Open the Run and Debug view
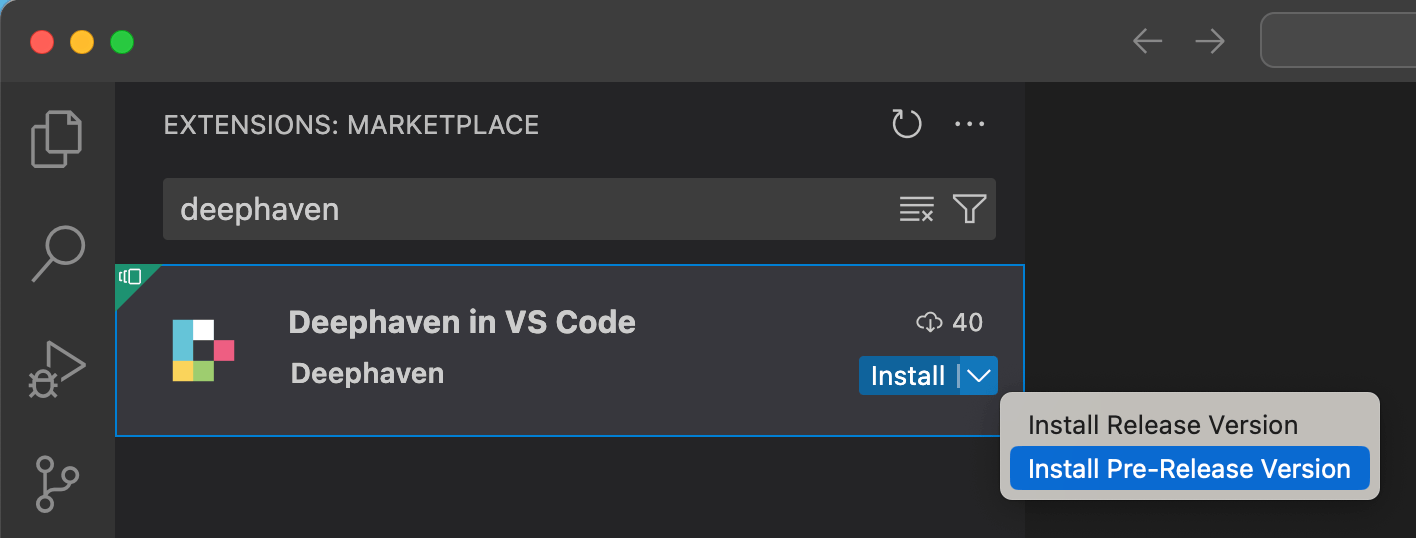This screenshot has height=538, width=1416. [57, 370]
